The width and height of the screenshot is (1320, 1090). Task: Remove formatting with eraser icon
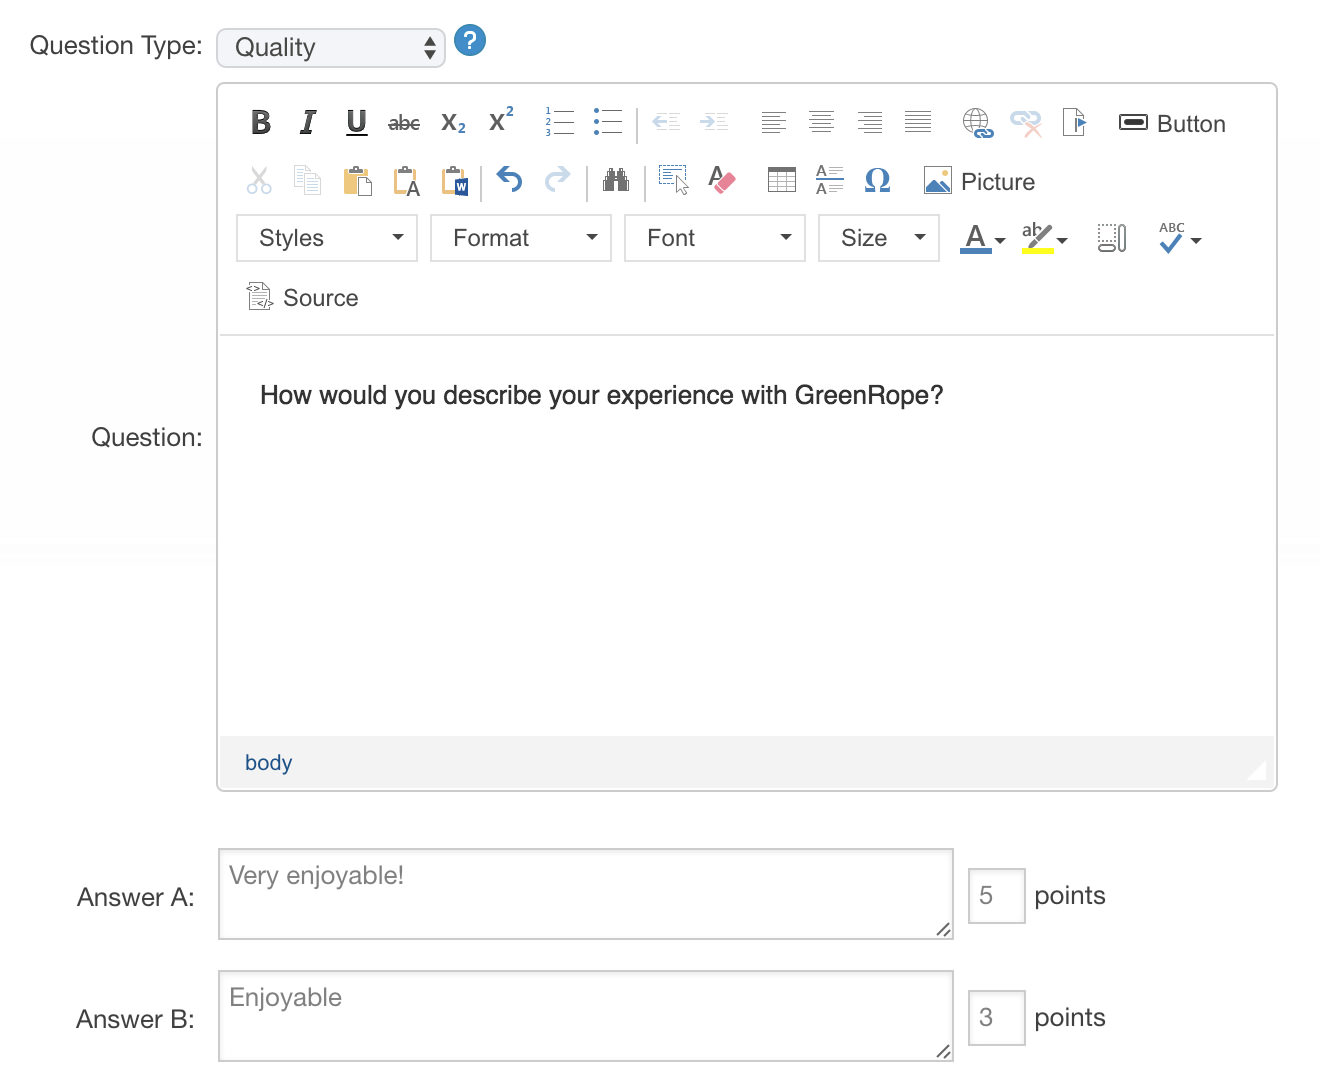[x=722, y=181]
